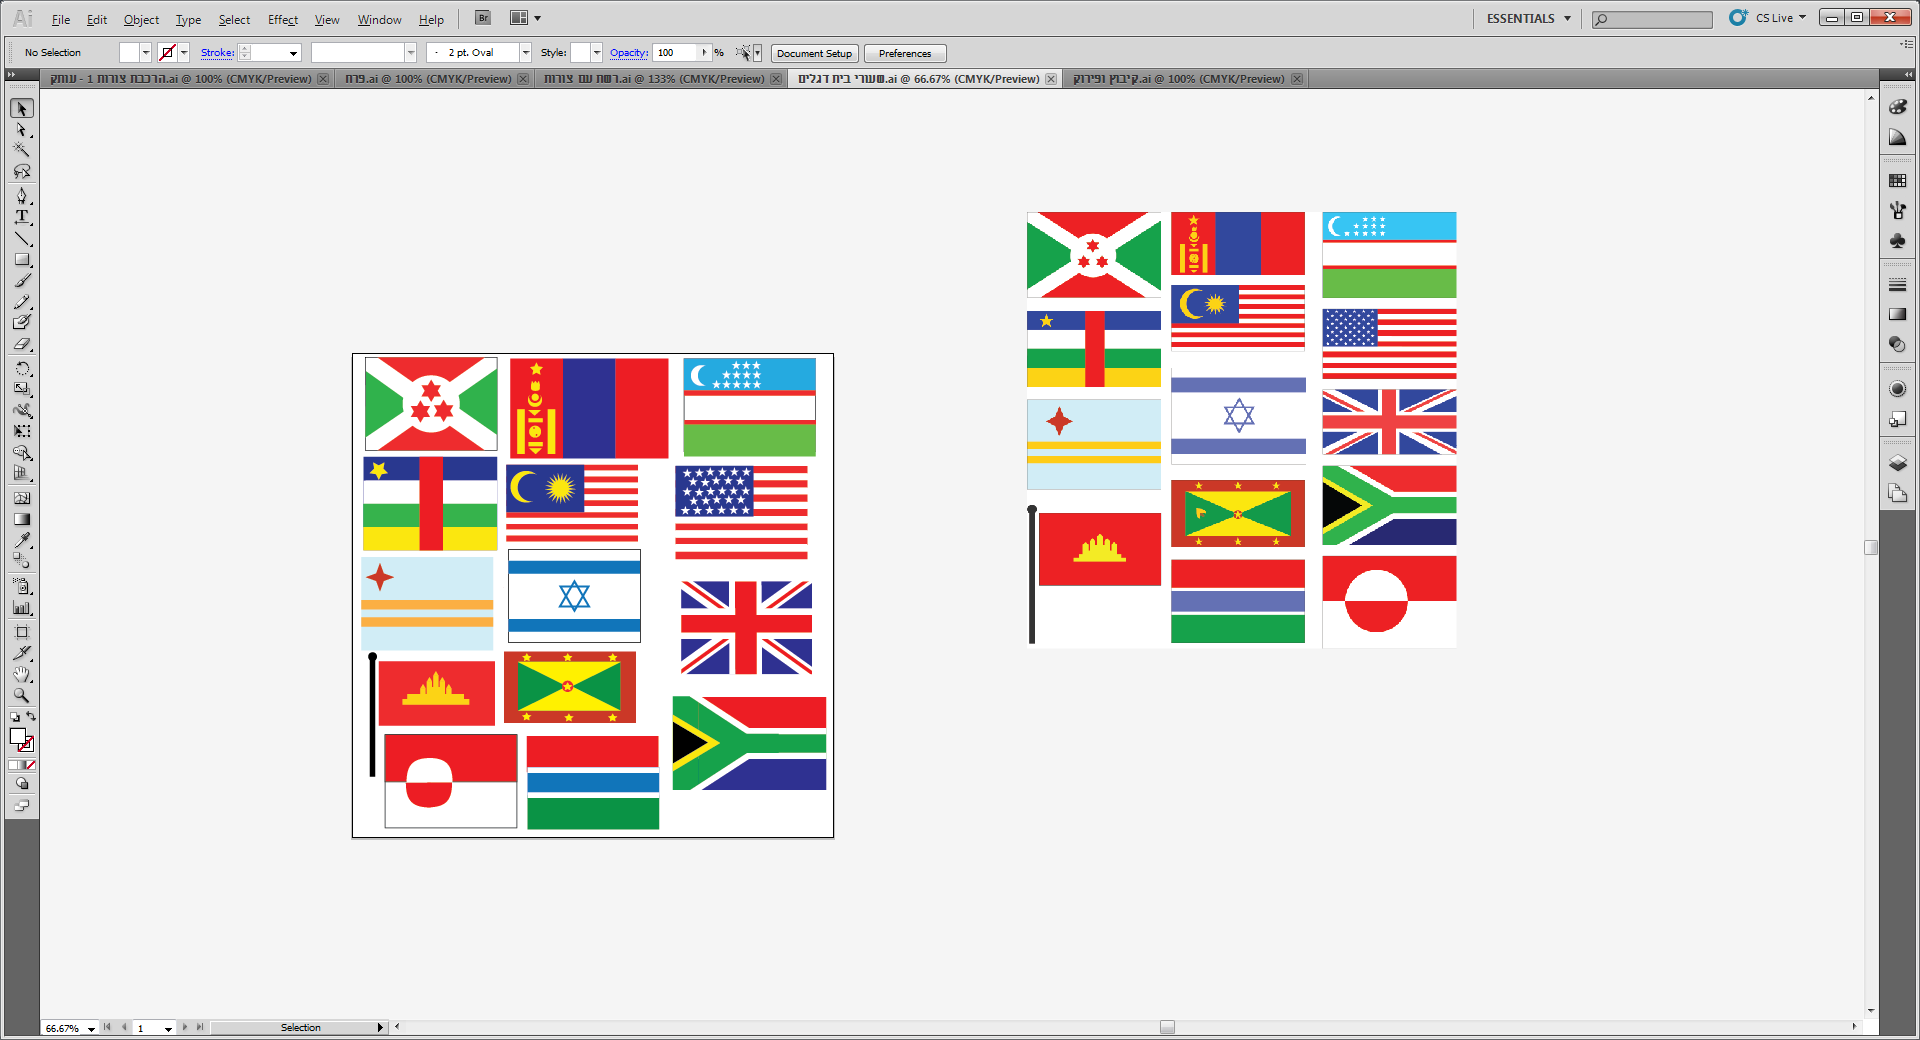The height and width of the screenshot is (1040, 1920).
Task: Activate the Width tool
Action: pyautogui.click(x=22, y=410)
